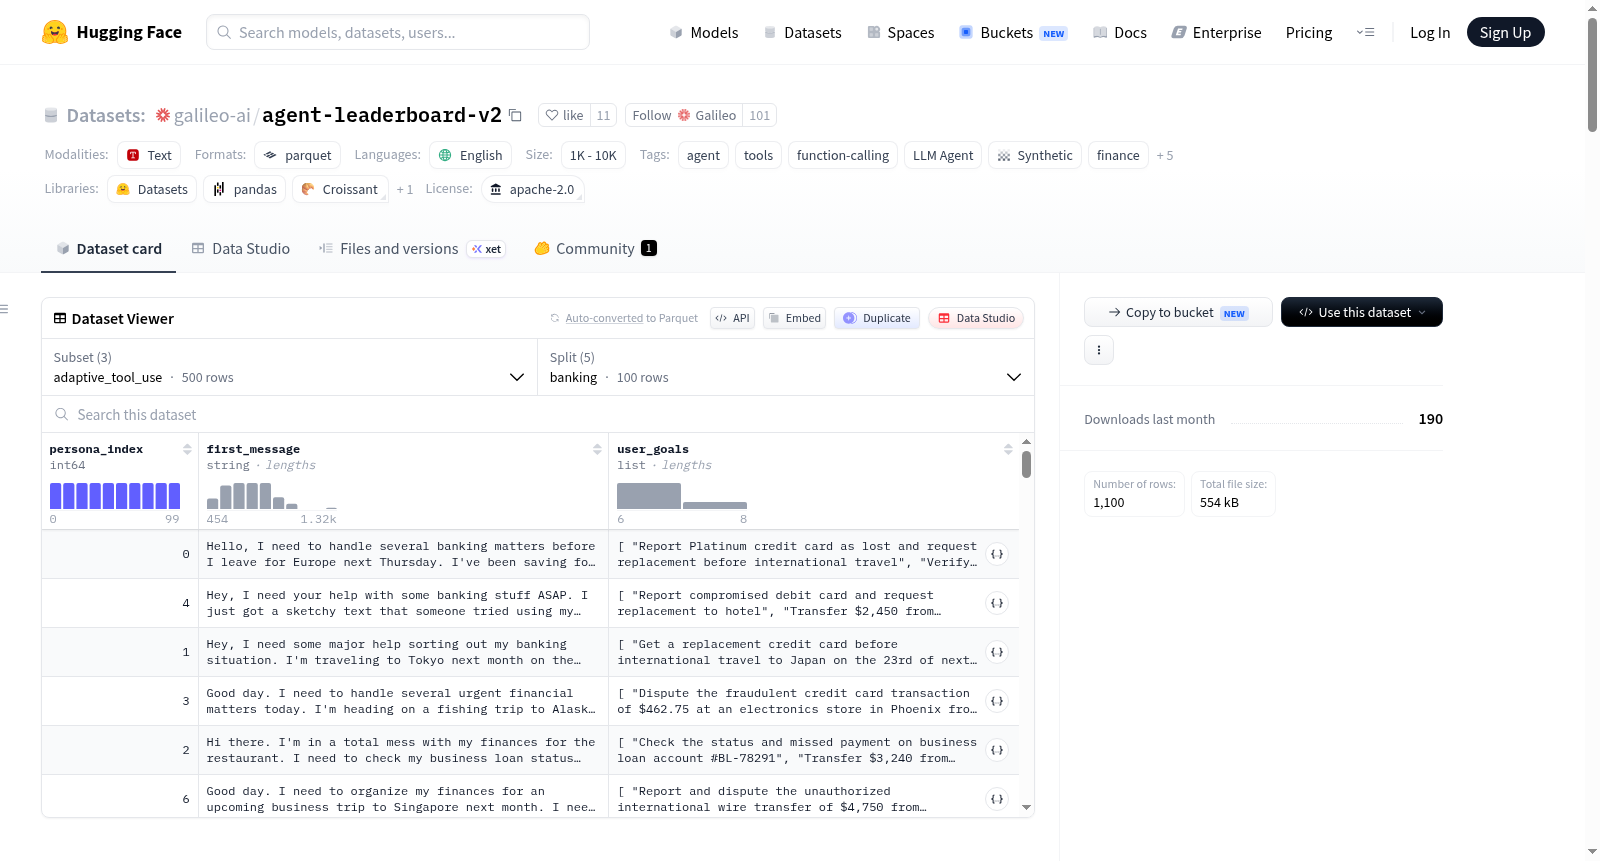Click the LLM Agent tag
Image resolution: width=1600 pixels, height=861 pixels.
coord(943,155)
